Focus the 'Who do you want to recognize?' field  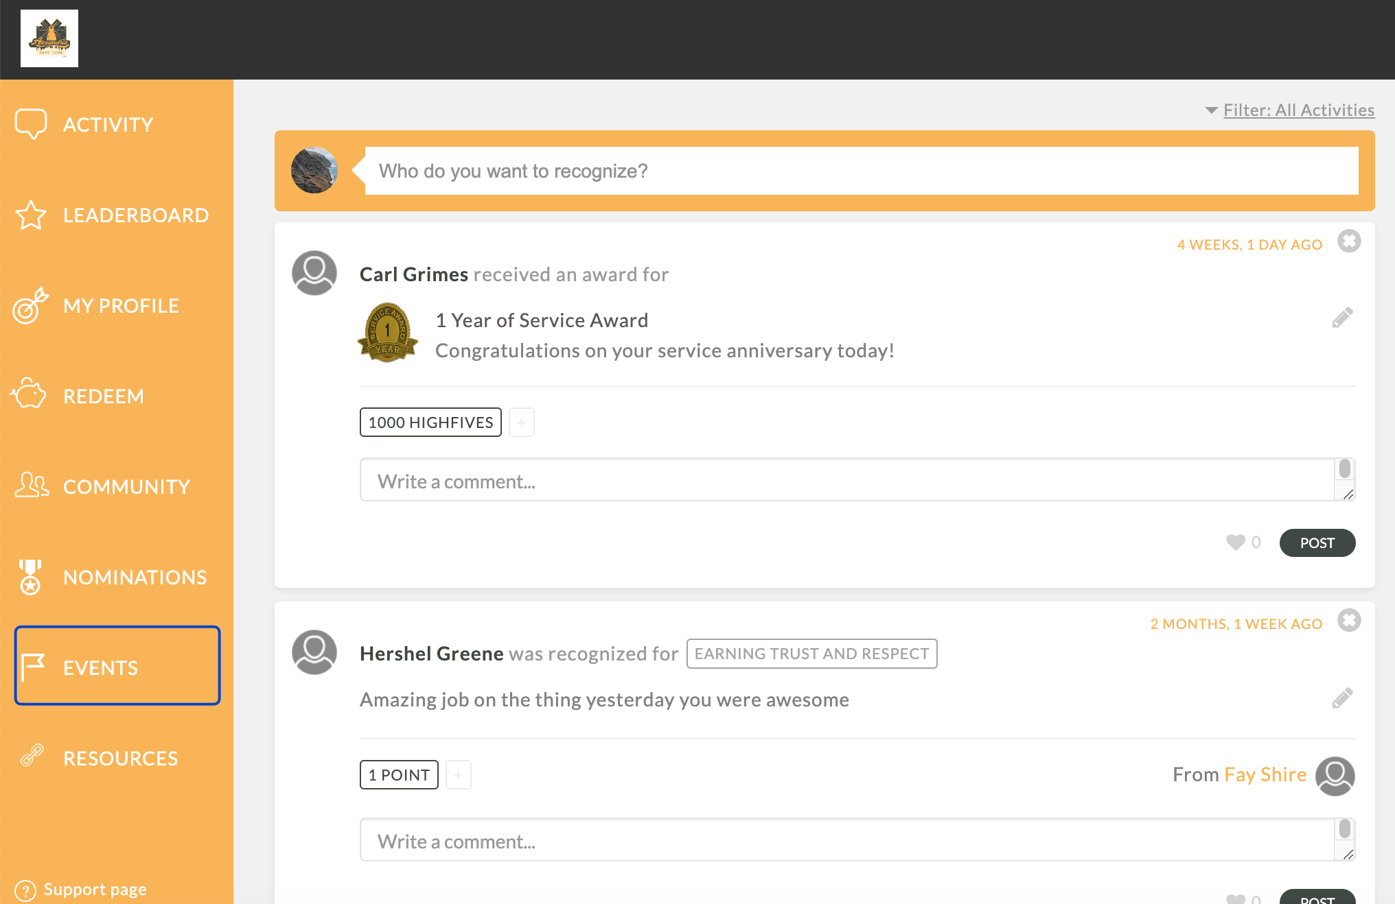pyautogui.click(x=861, y=171)
